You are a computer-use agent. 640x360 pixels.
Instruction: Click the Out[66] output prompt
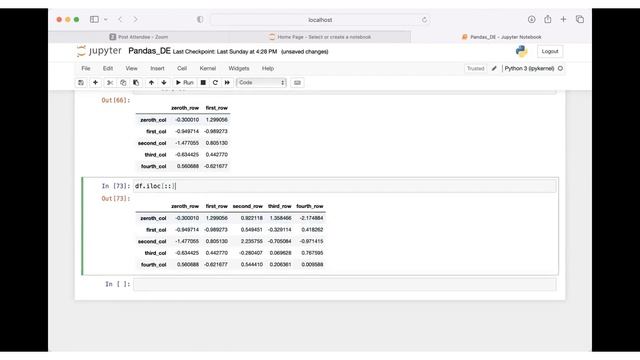point(116,100)
